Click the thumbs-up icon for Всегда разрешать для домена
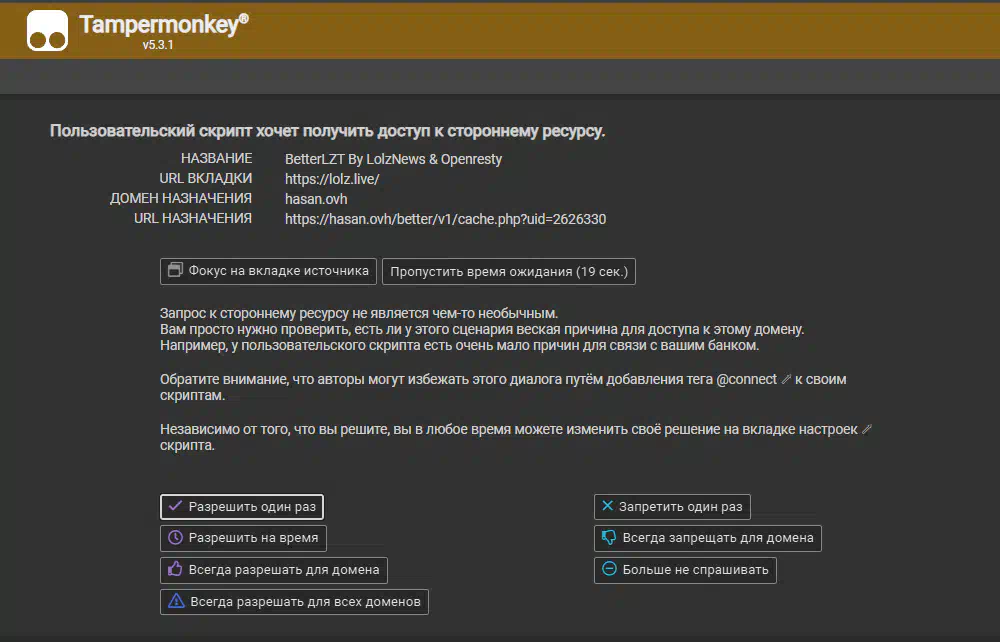Image resolution: width=1000 pixels, height=642 pixels. click(x=176, y=570)
